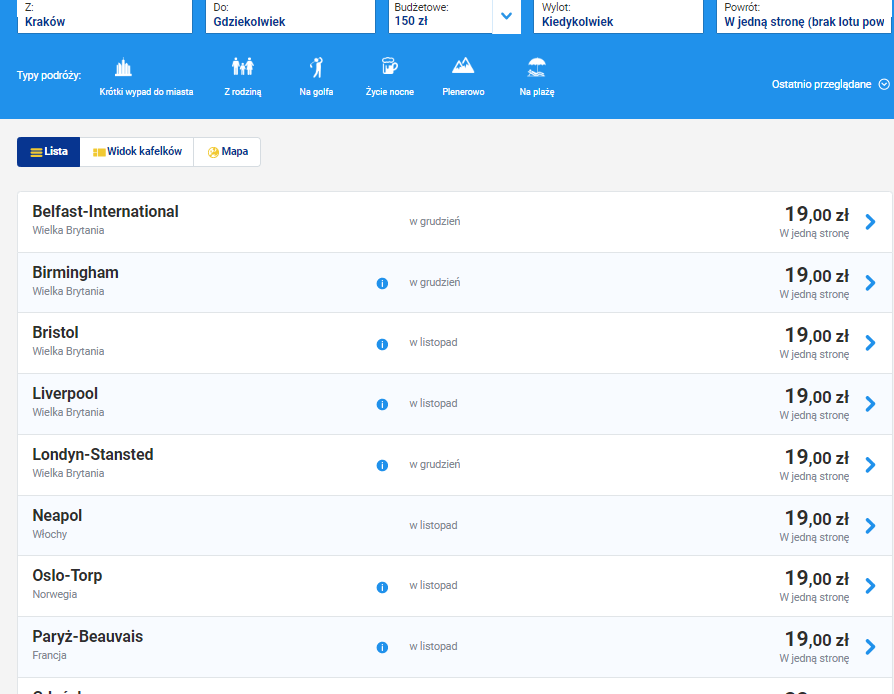The width and height of the screenshot is (894, 694).
Task: Open the Neapol flight offer
Action: click(x=454, y=525)
